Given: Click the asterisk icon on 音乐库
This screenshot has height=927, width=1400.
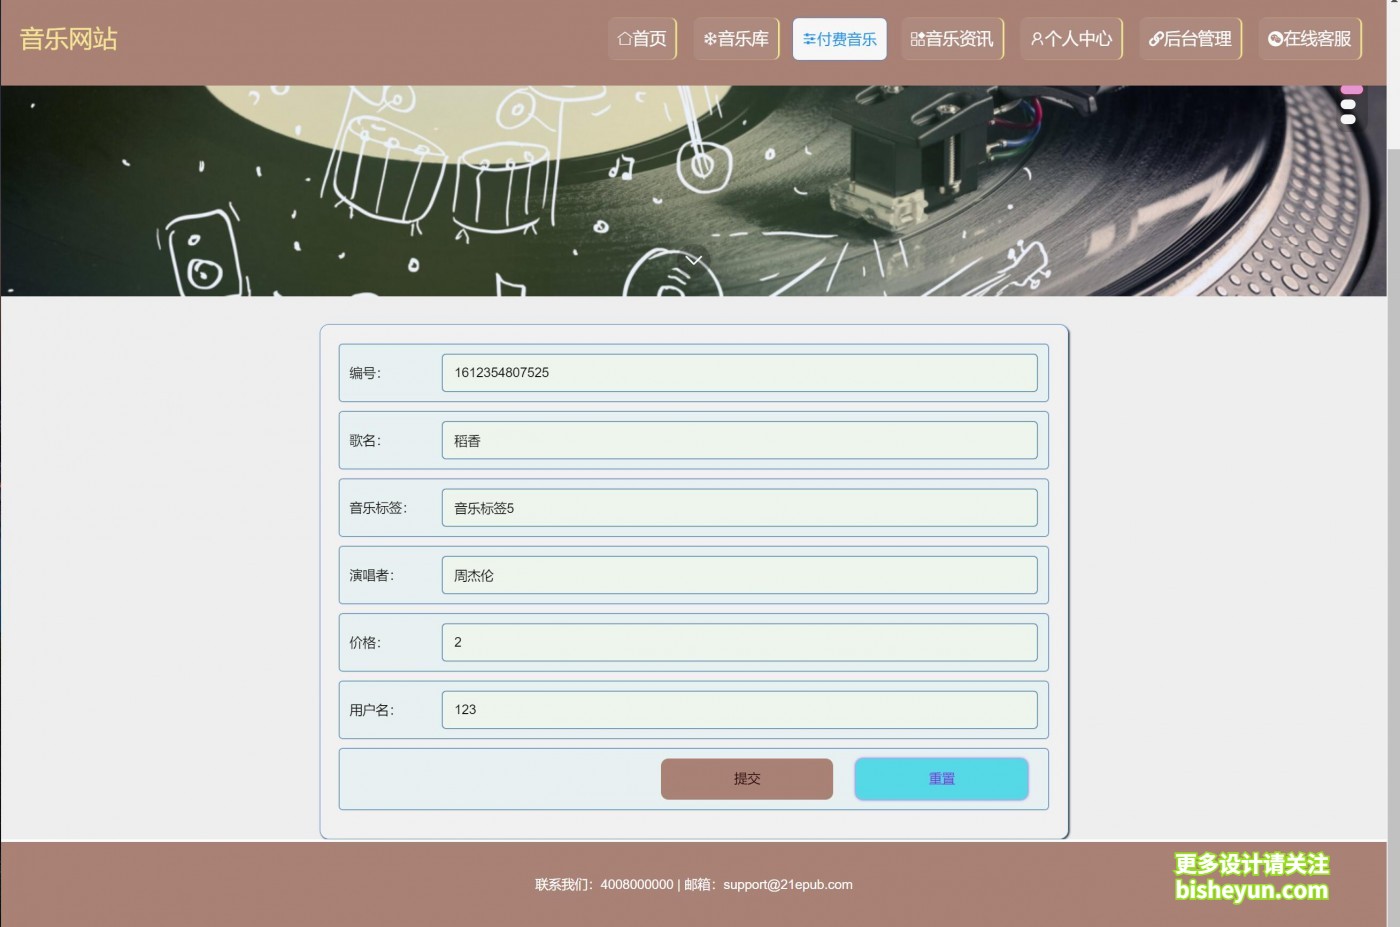Looking at the screenshot, I should (x=711, y=38).
